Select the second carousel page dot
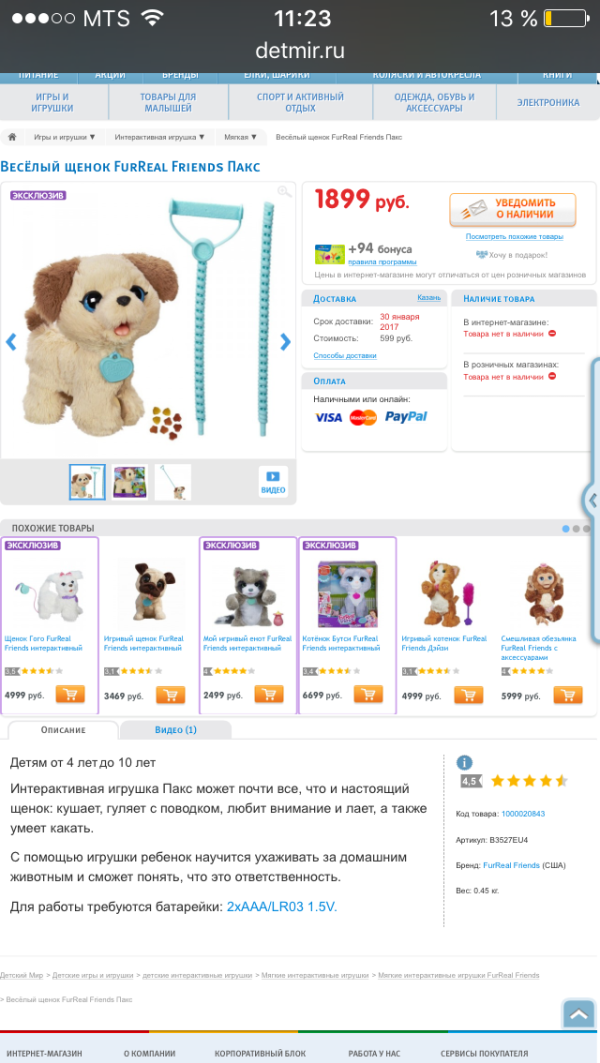 [x=576, y=529]
